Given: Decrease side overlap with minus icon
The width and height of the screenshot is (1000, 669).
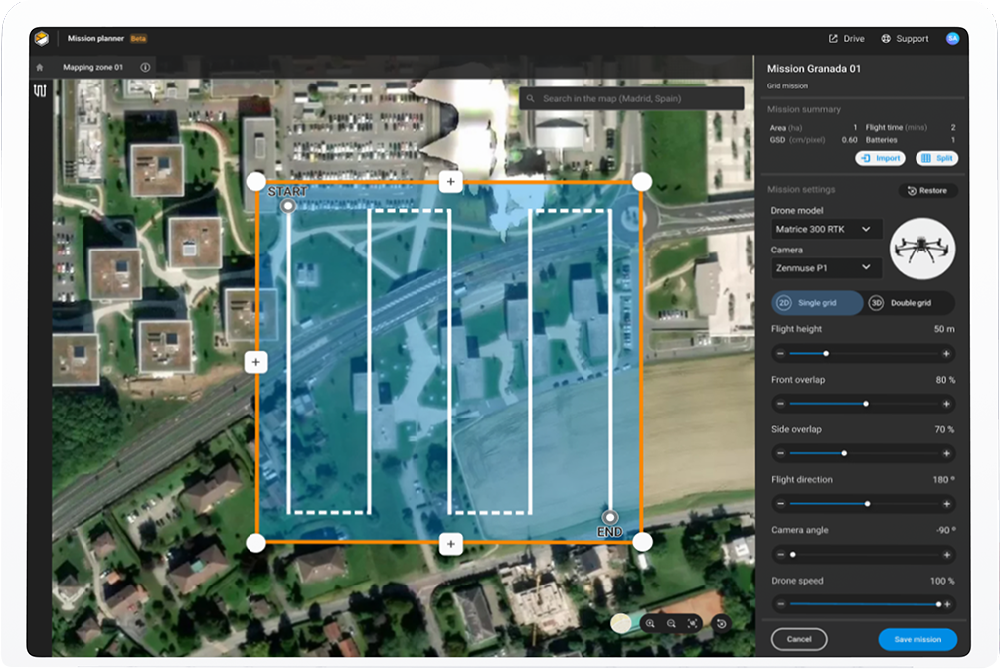Looking at the screenshot, I should [x=780, y=453].
